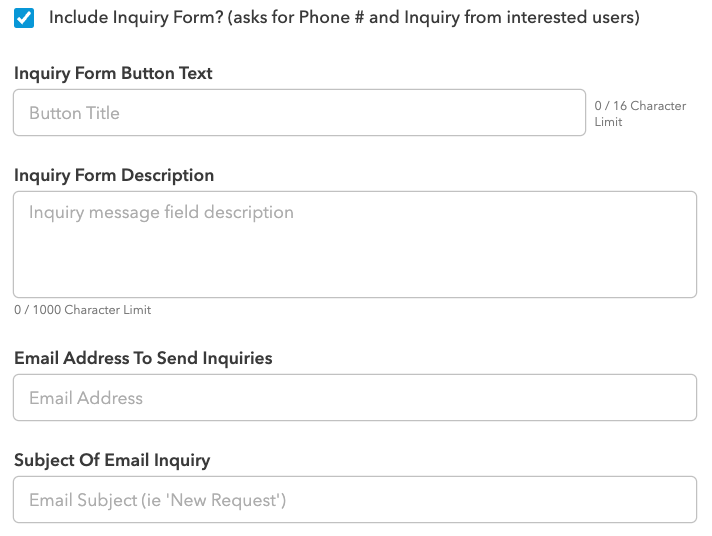Image resolution: width=712 pixels, height=536 pixels.
Task: Focus the Email Address input field
Action: click(x=354, y=398)
